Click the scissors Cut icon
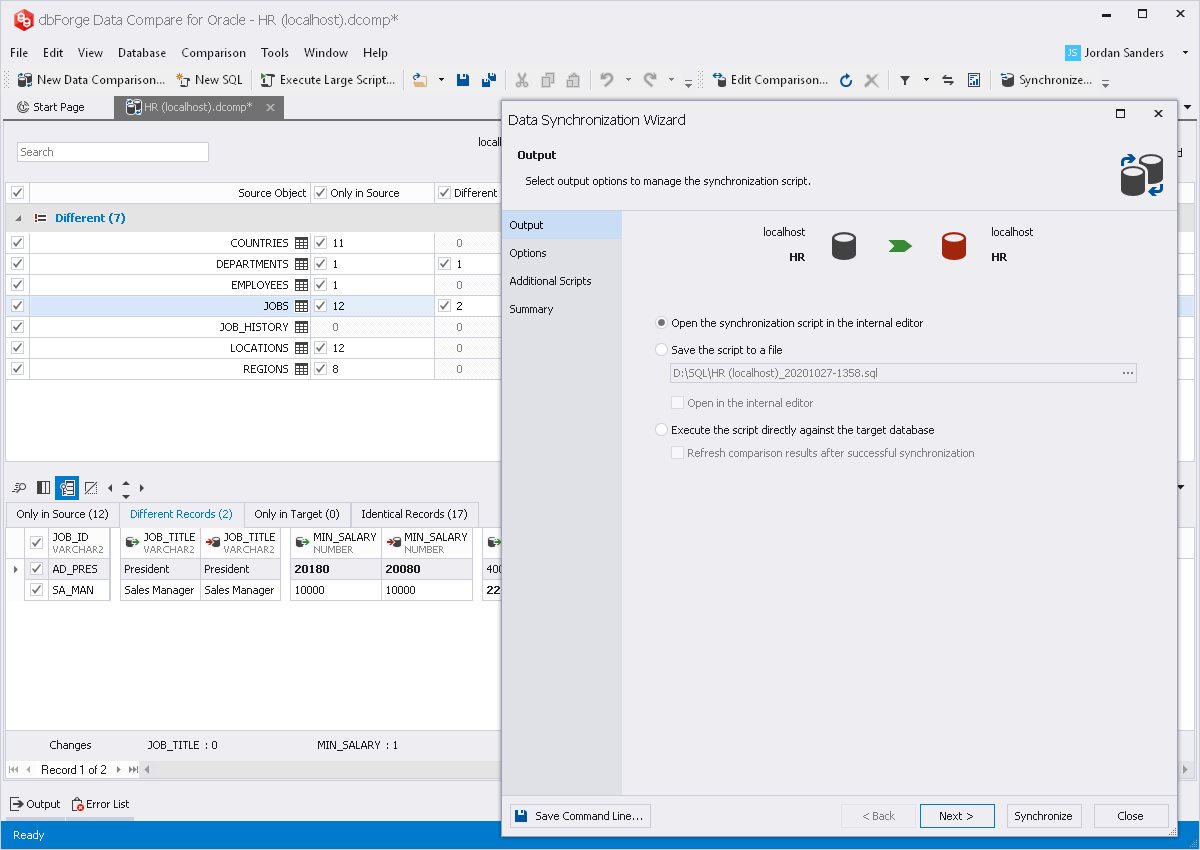Image resolution: width=1200 pixels, height=850 pixels. pos(522,80)
